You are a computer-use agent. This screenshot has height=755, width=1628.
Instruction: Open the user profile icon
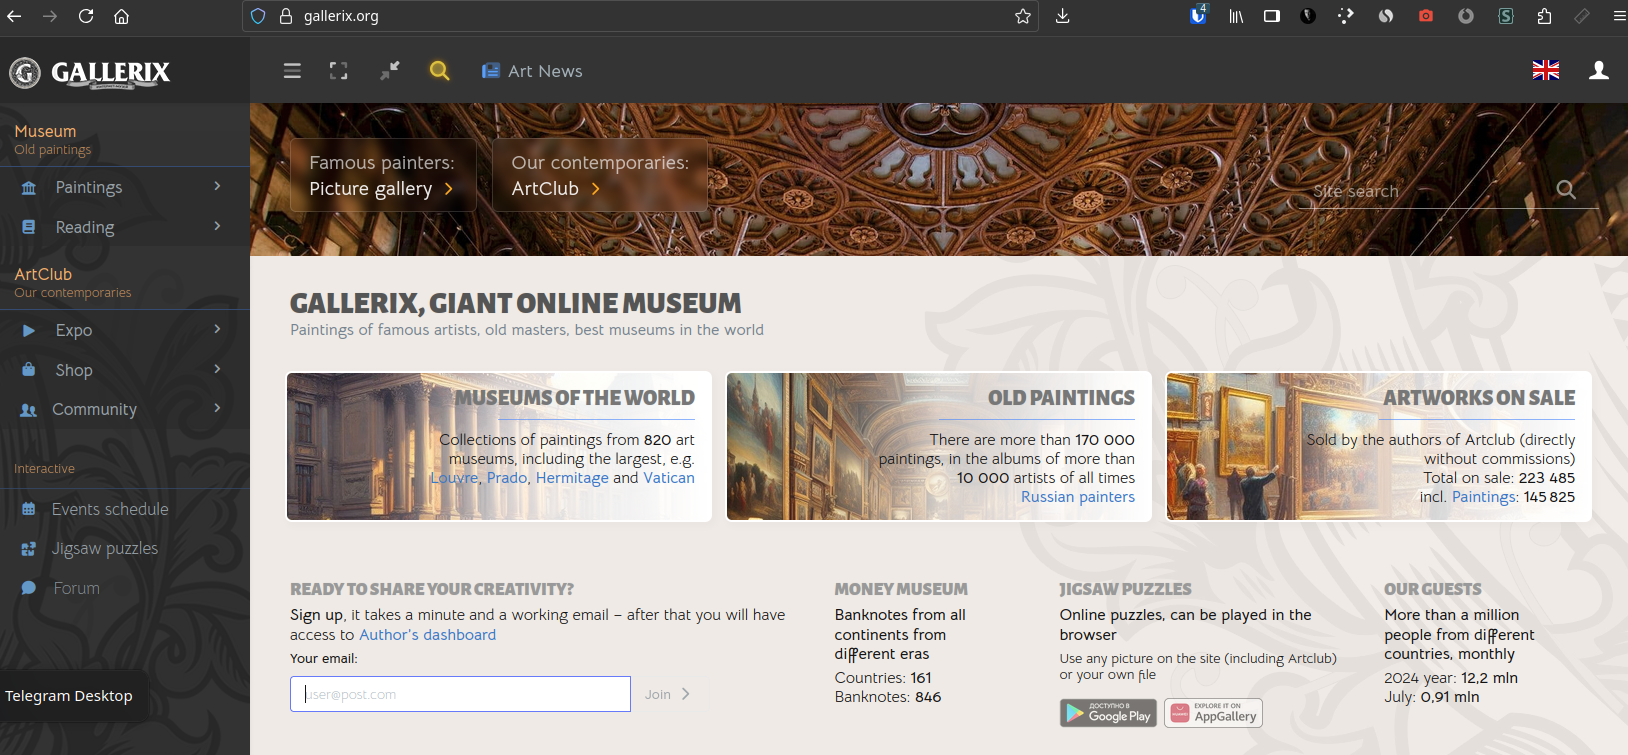point(1598,70)
